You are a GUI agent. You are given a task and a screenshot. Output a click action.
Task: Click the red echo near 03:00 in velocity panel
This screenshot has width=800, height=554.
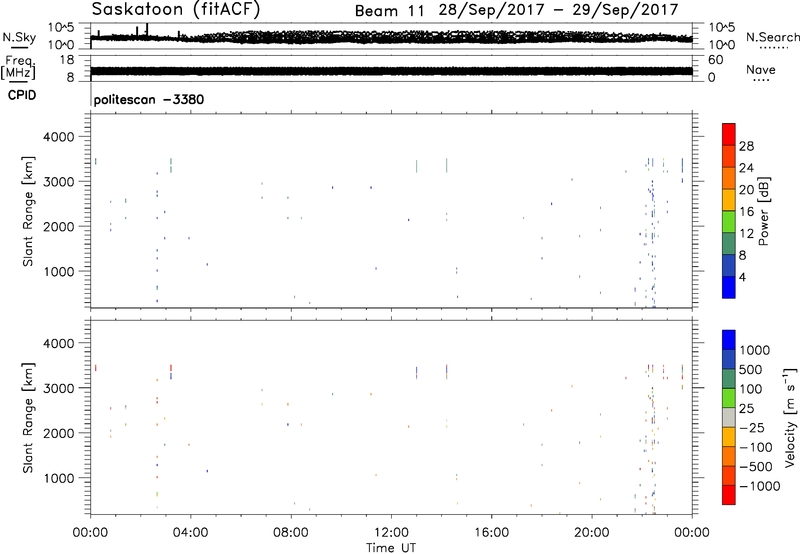171,368
